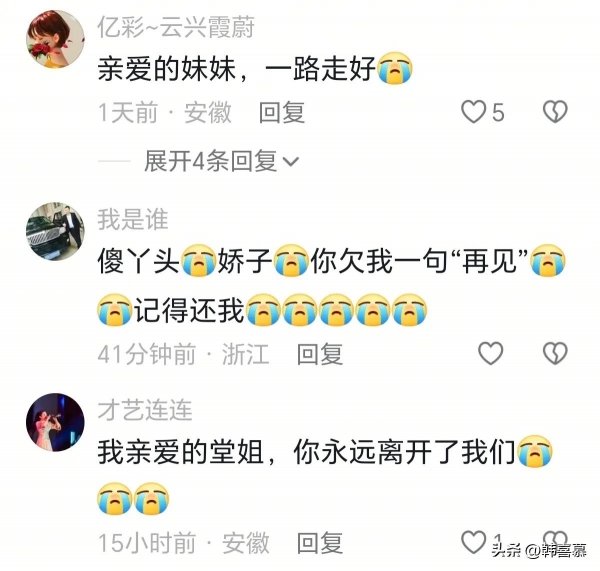Open username 我是谁

(x=133, y=219)
